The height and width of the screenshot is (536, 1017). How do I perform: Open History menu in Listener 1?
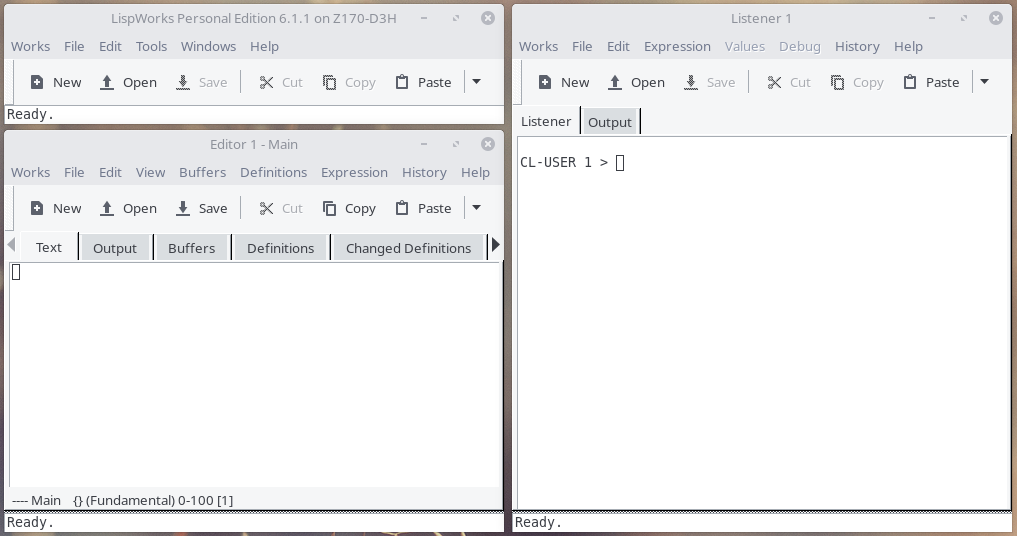tap(857, 47)
